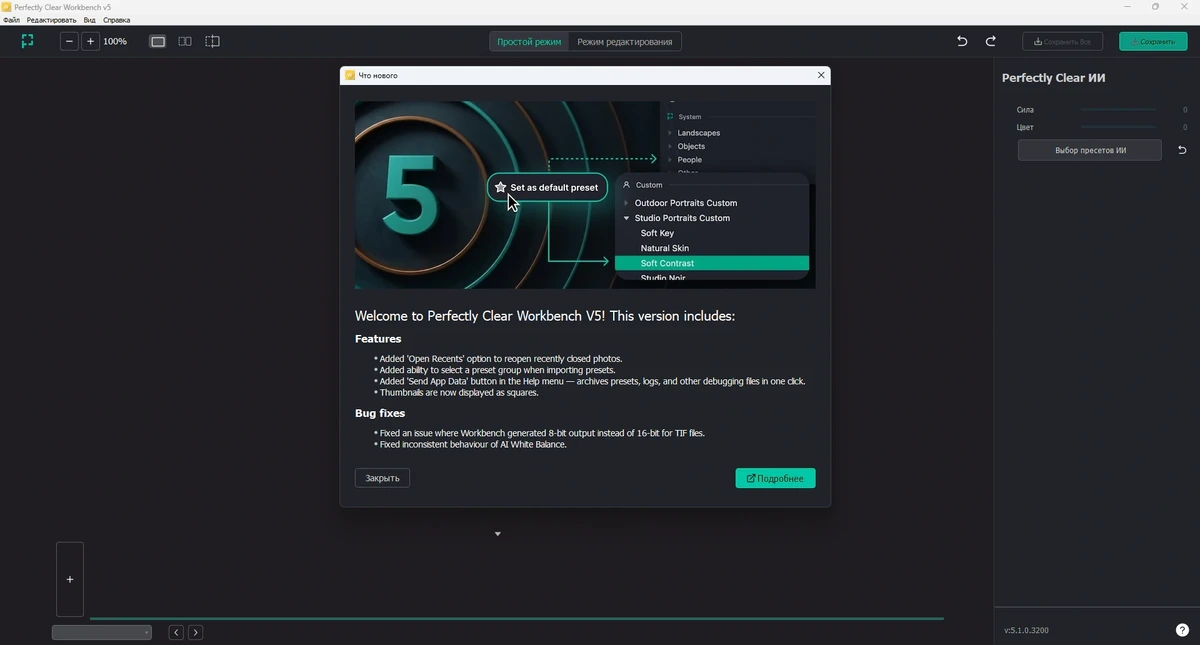Viewport: 1200px width, 645px height.
Task: Open the Вид menu
Action: point(90,20)
